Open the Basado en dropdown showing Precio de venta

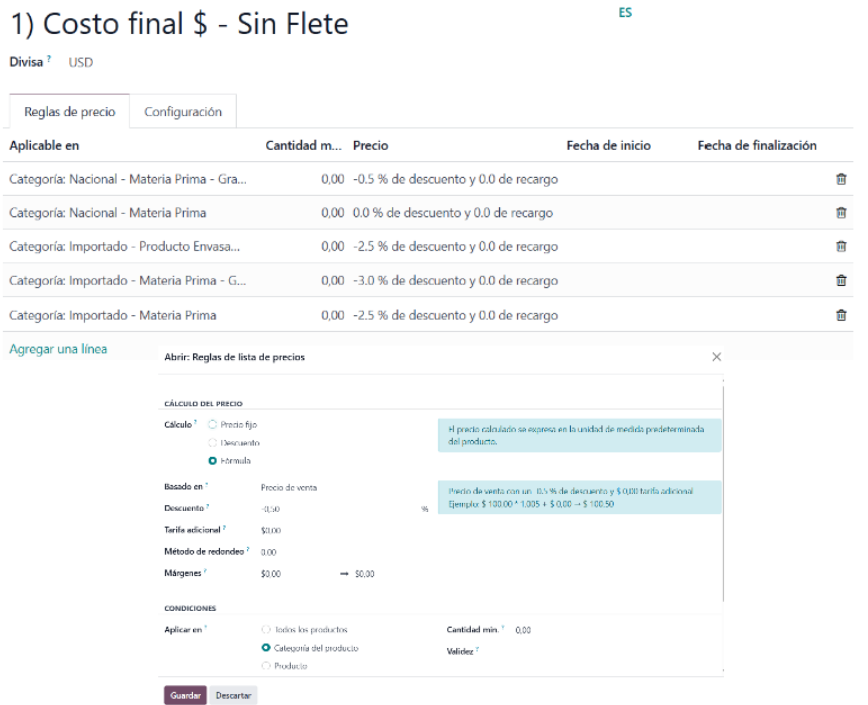coord(330,488)
